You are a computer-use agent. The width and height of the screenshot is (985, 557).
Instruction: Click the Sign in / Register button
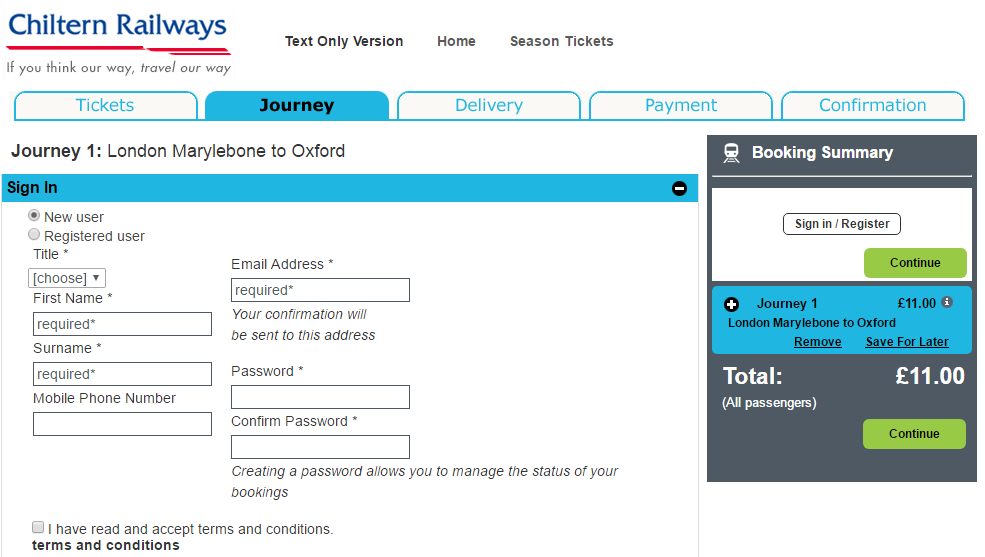tap(842, 224)
